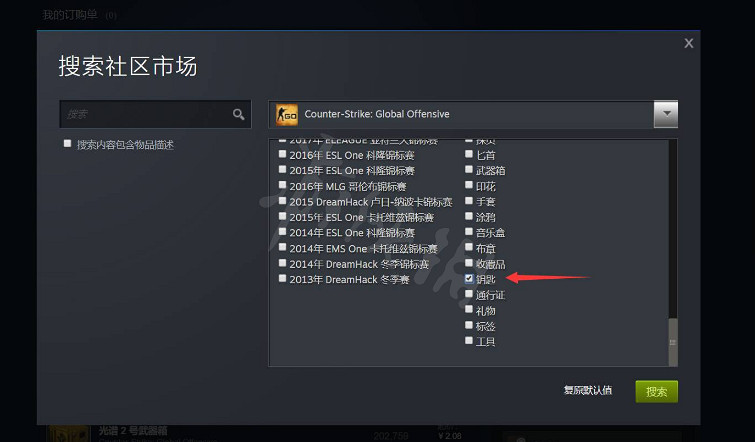Click the green 搜索 button
Screen dimensions: 755x442
coord(656,391)
